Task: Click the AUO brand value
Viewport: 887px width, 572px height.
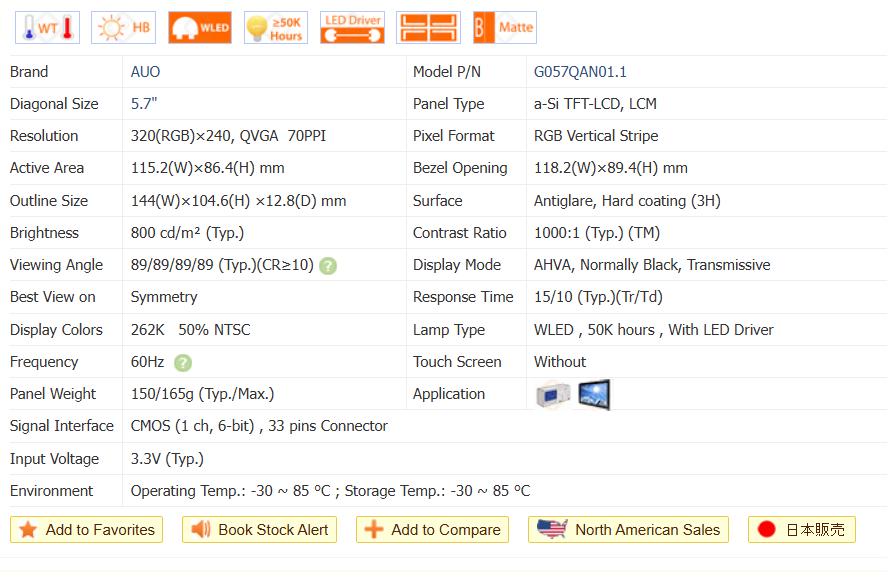Action: pyautogui.click(x=145, y=72)
